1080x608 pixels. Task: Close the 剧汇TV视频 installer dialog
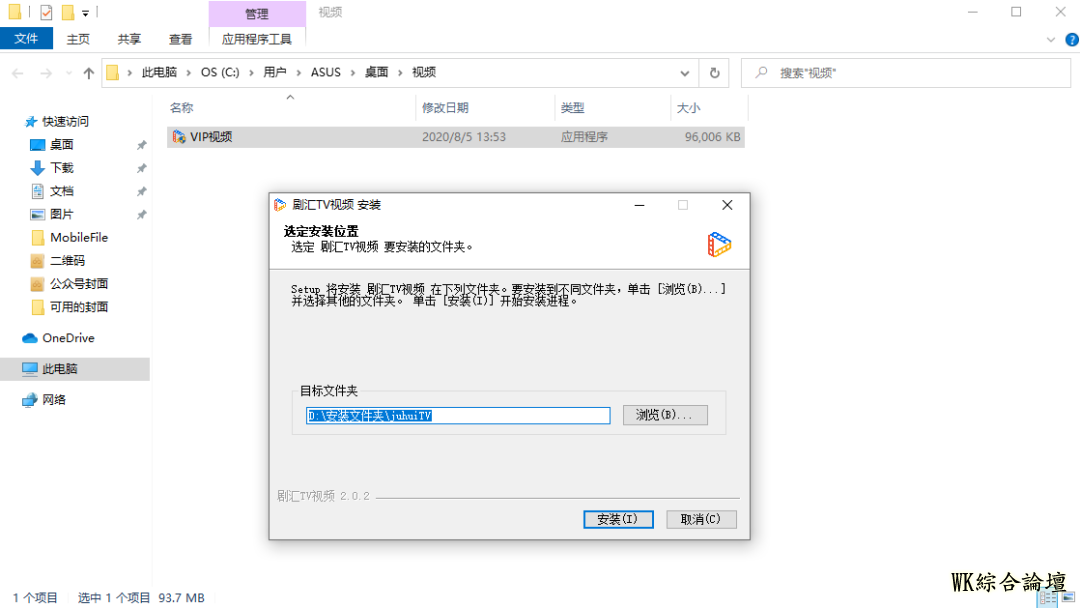(727, 205)
